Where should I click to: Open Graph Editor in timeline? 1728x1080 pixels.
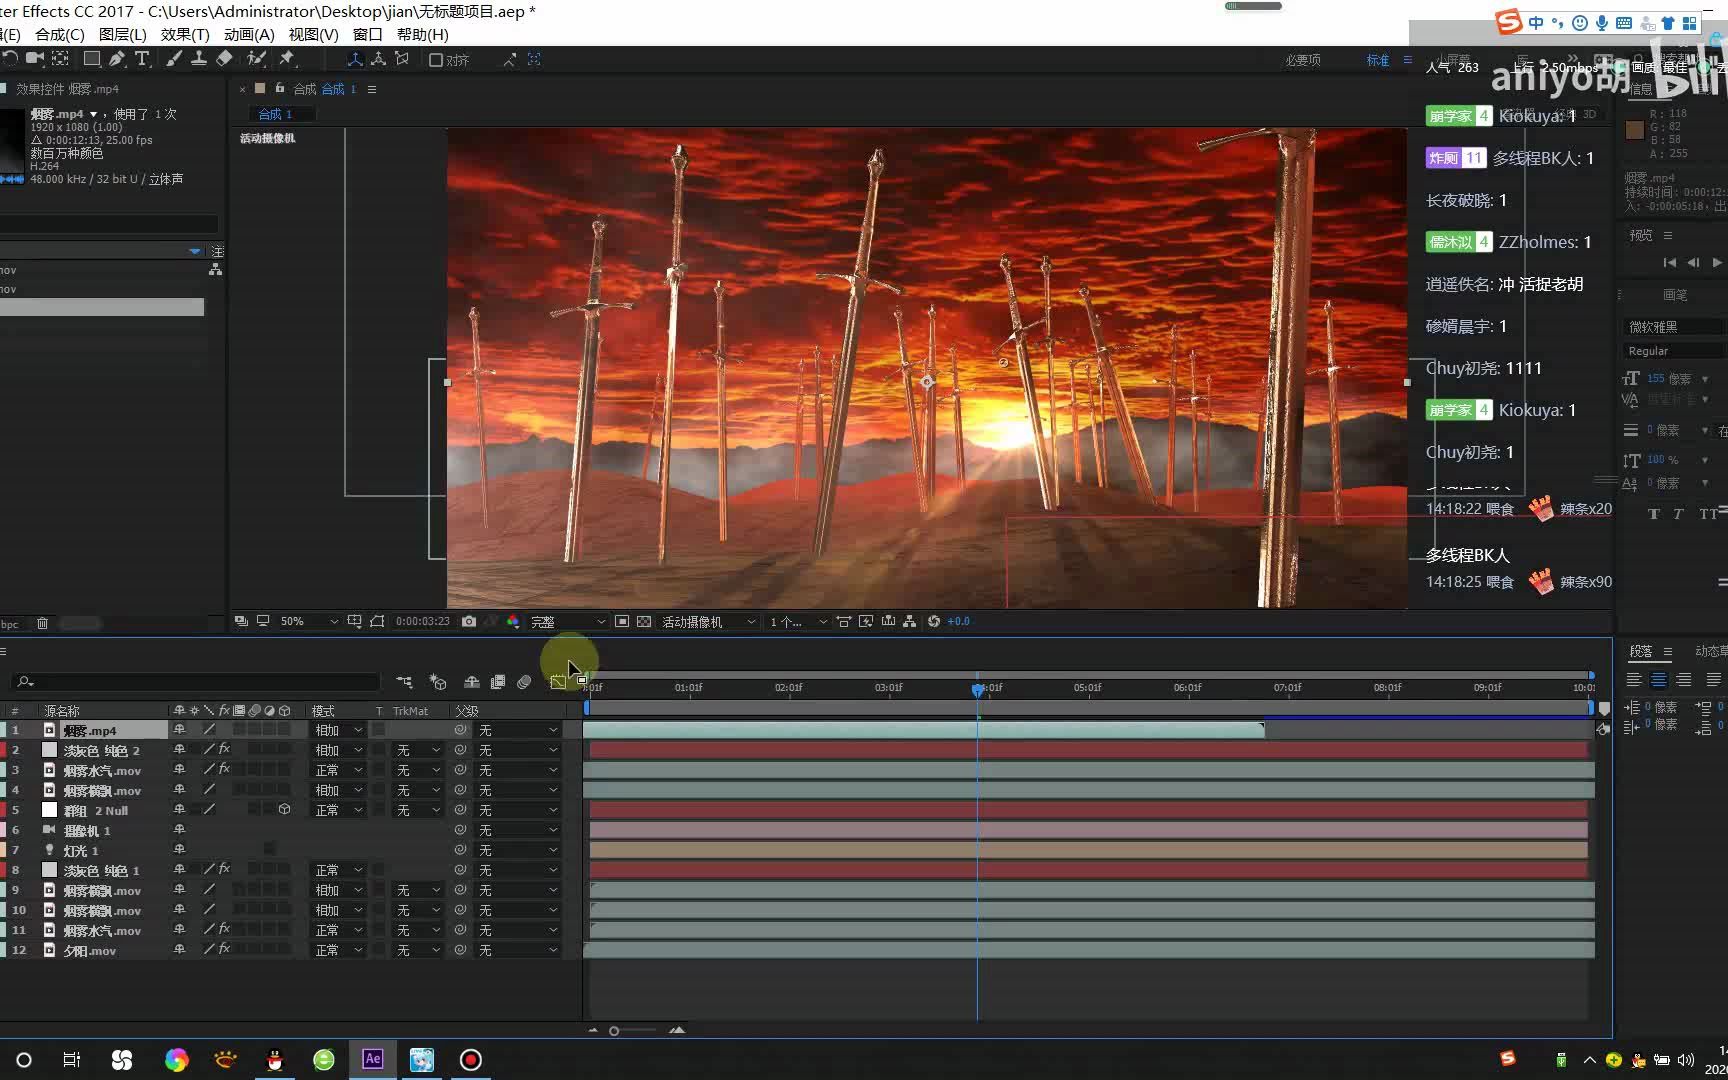click(x=558, y=682)
